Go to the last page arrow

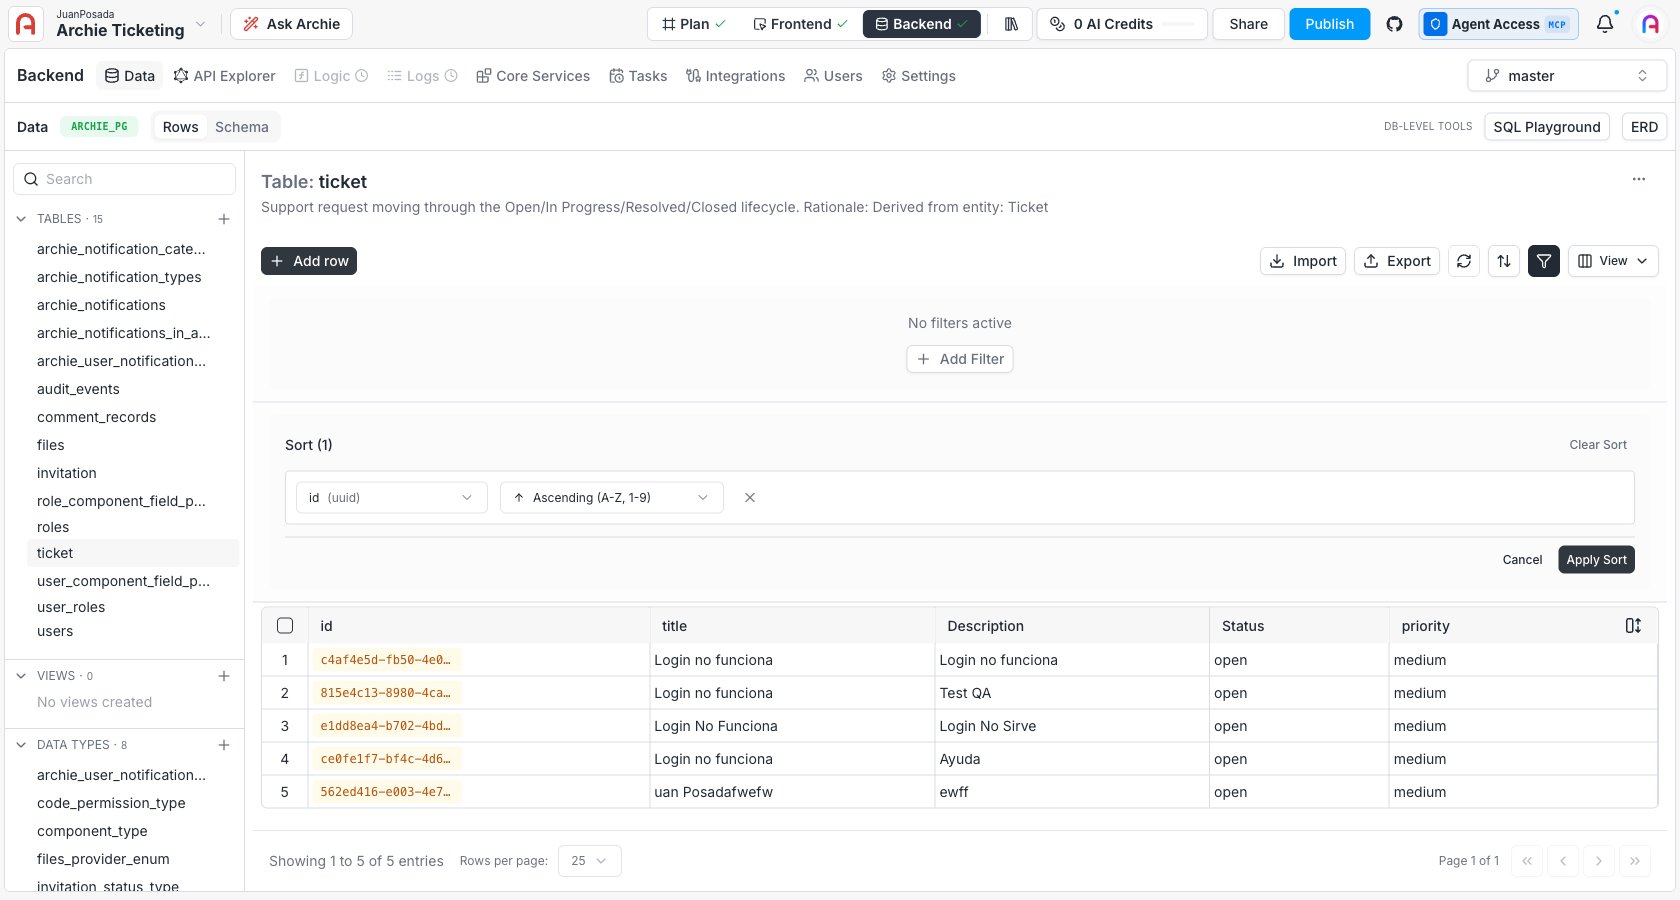(1635, 861)
